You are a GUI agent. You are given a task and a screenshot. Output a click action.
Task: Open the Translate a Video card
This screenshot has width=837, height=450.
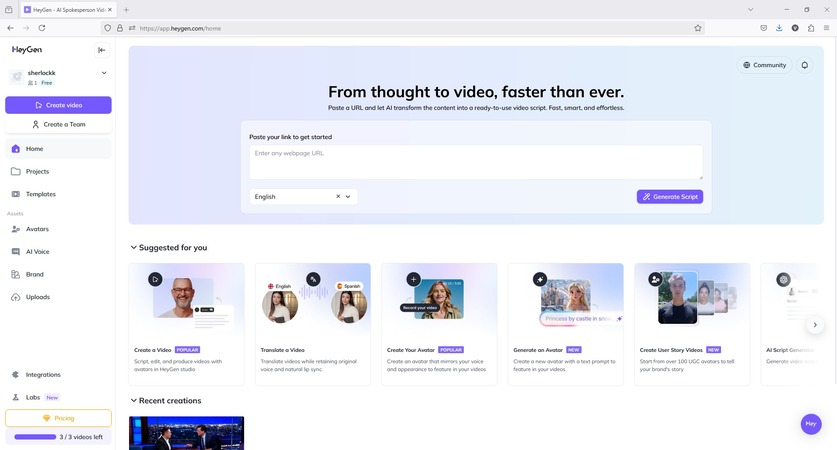(313, 324)
